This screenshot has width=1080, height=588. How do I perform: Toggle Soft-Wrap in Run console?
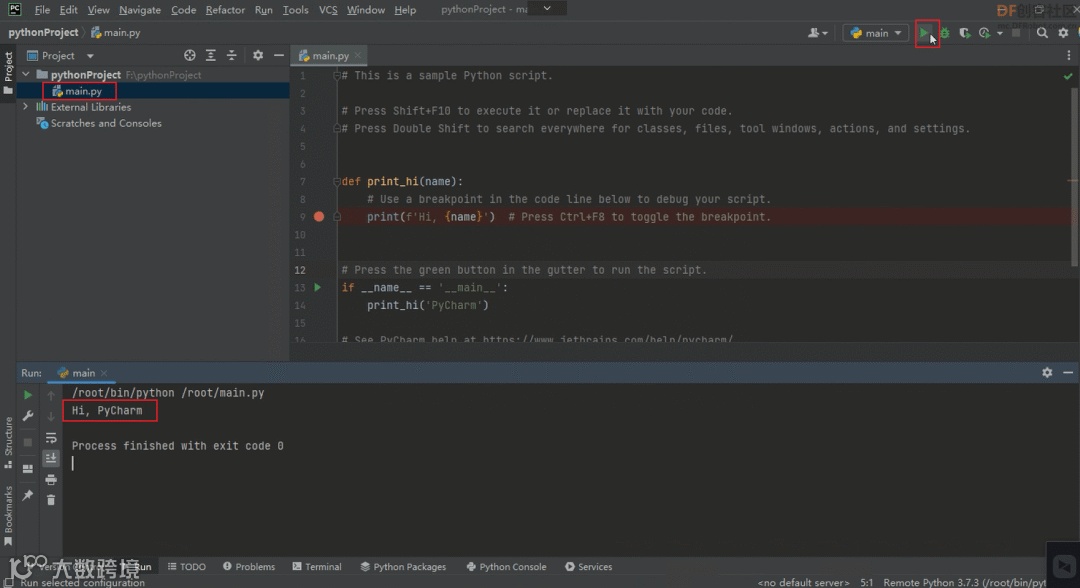tap(51, 438)
